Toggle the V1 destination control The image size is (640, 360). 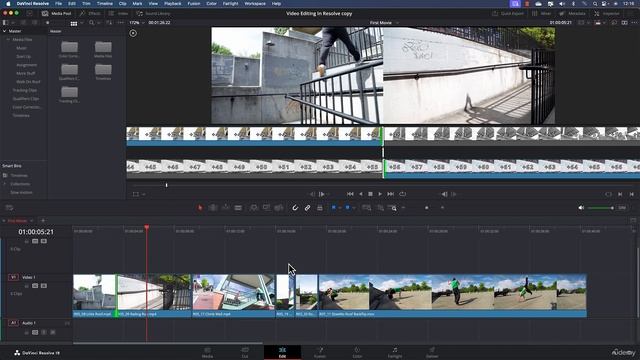[13, 277]
